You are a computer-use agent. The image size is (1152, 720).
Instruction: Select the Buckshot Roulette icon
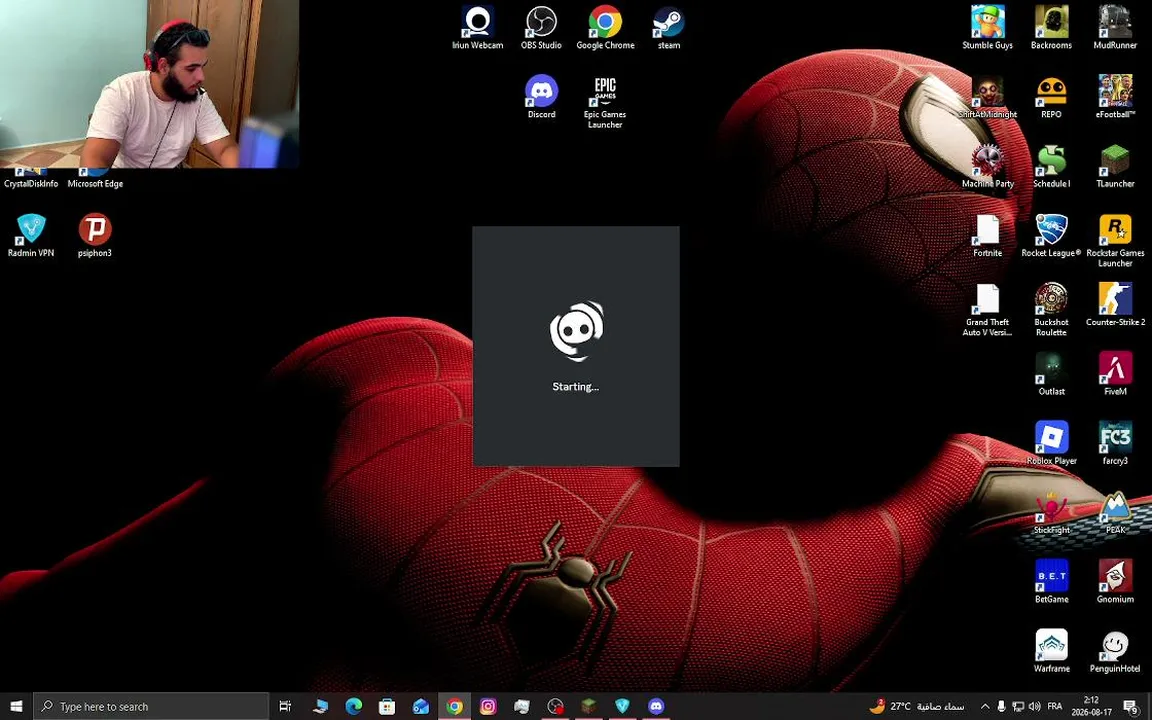pyautogui.click(x=1051, y=309)
